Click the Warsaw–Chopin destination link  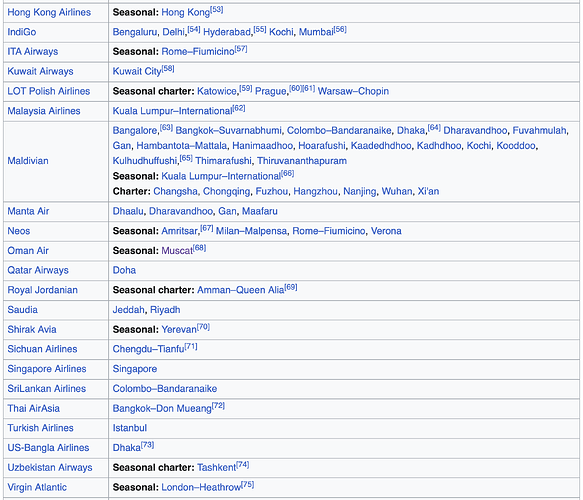tap(353, 91)
